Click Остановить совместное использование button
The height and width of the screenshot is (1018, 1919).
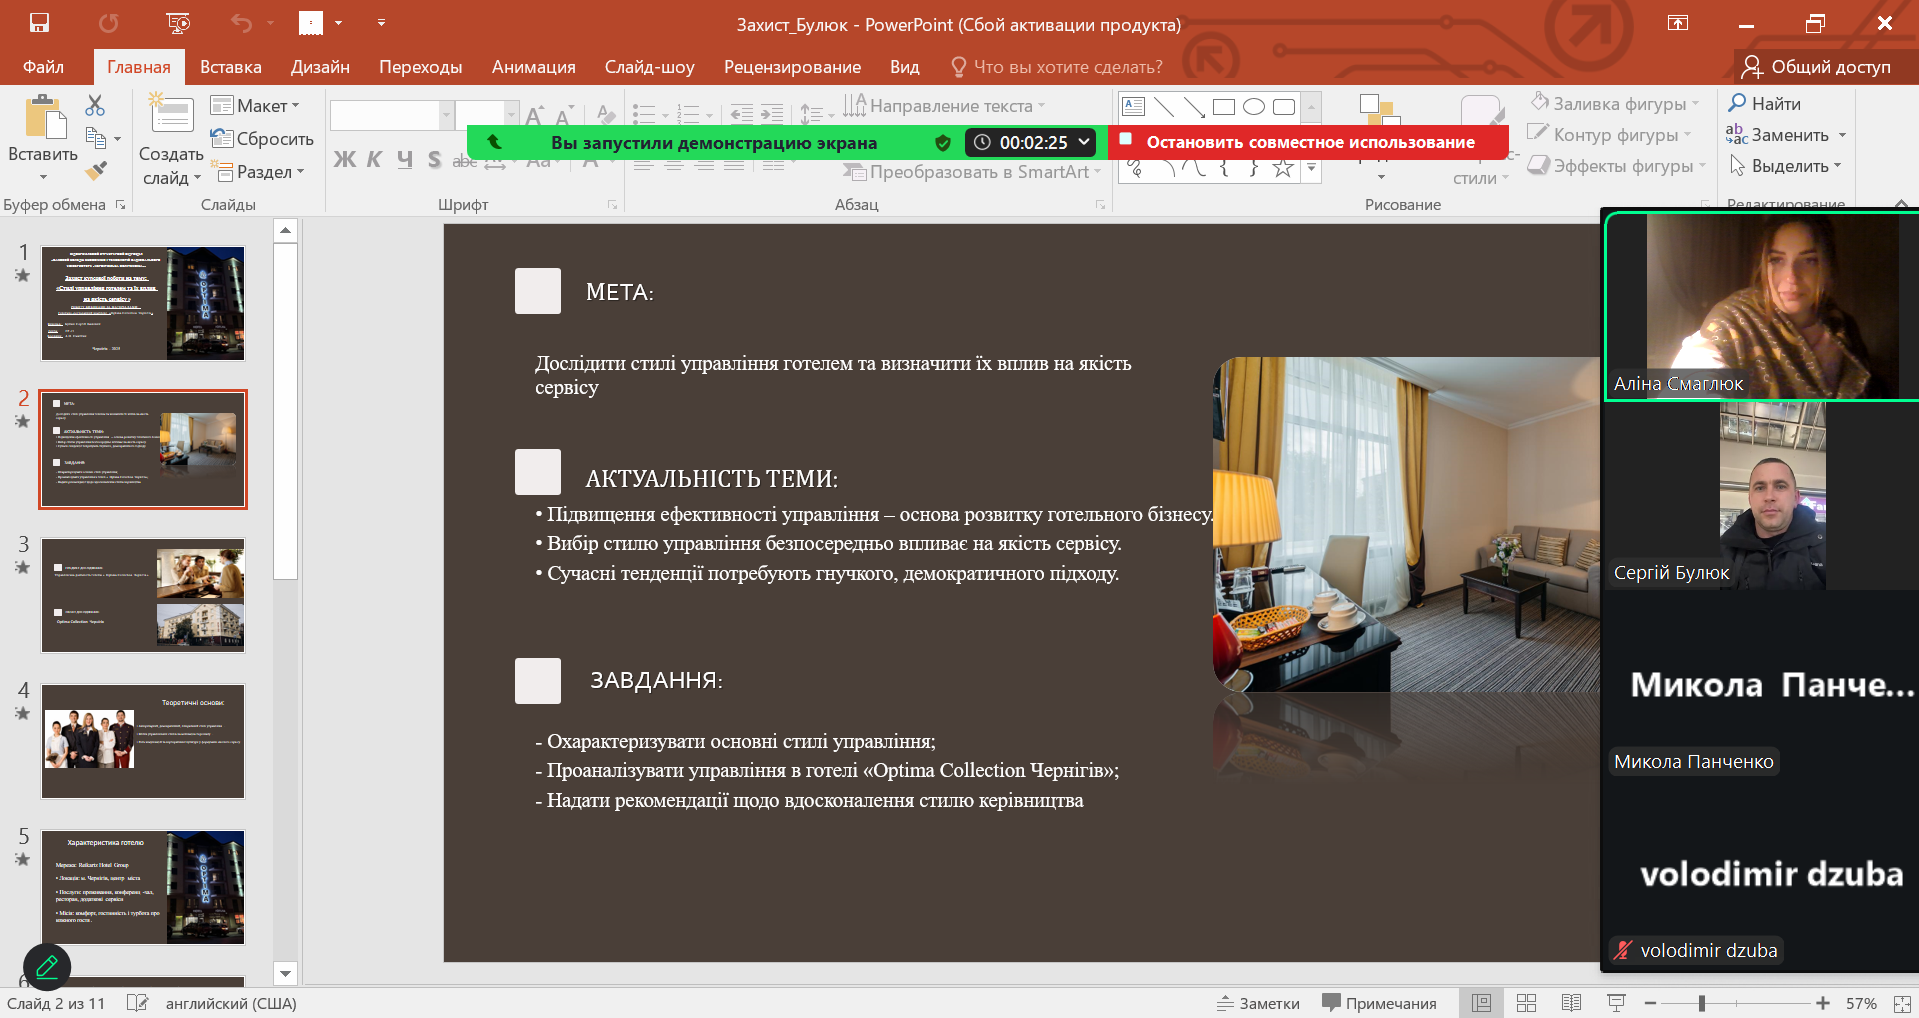click(x=1308, y=142)
